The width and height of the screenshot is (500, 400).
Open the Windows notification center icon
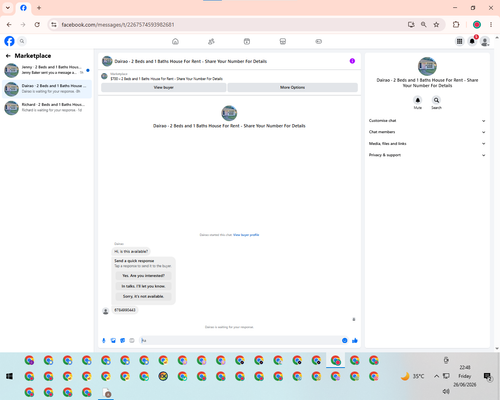488,376
